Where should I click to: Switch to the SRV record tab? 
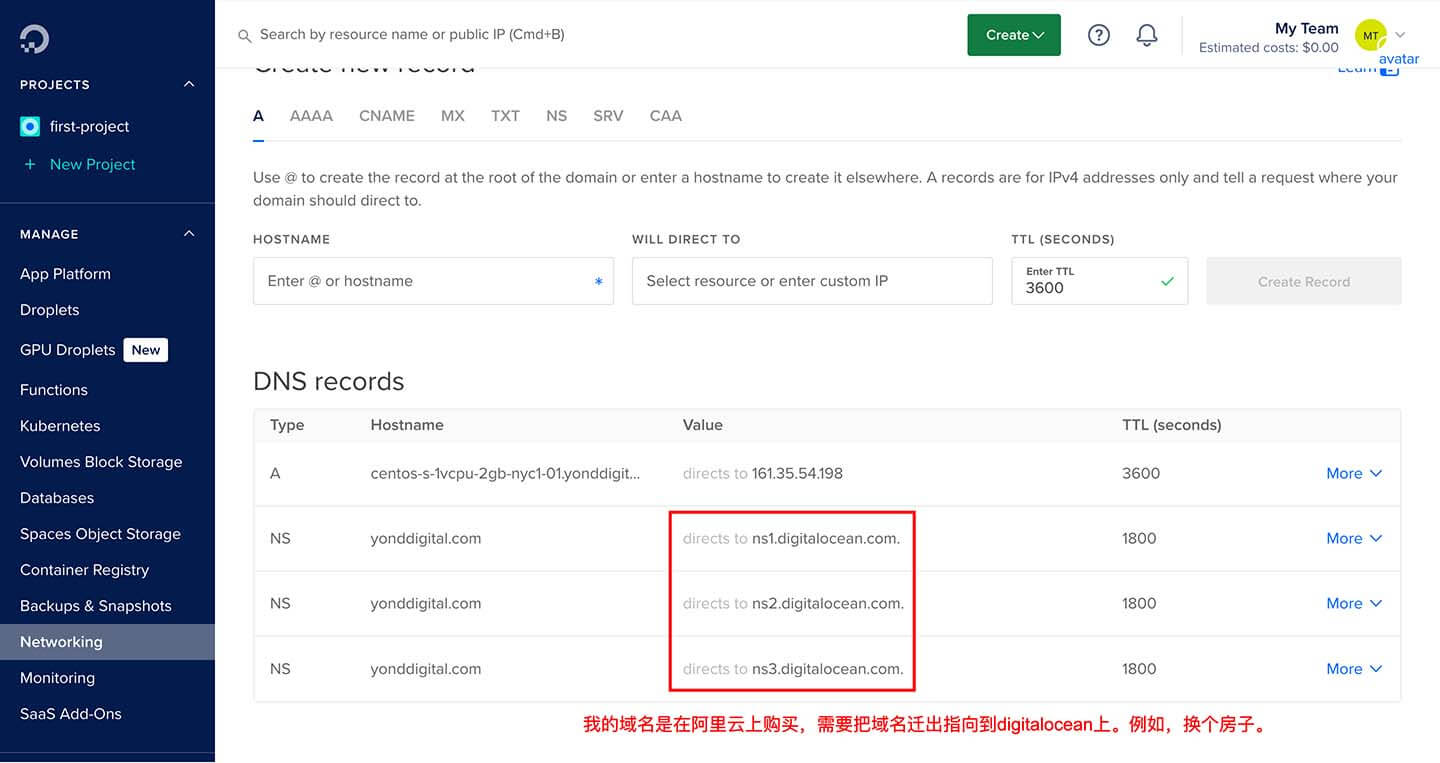(x=608, y=116)
